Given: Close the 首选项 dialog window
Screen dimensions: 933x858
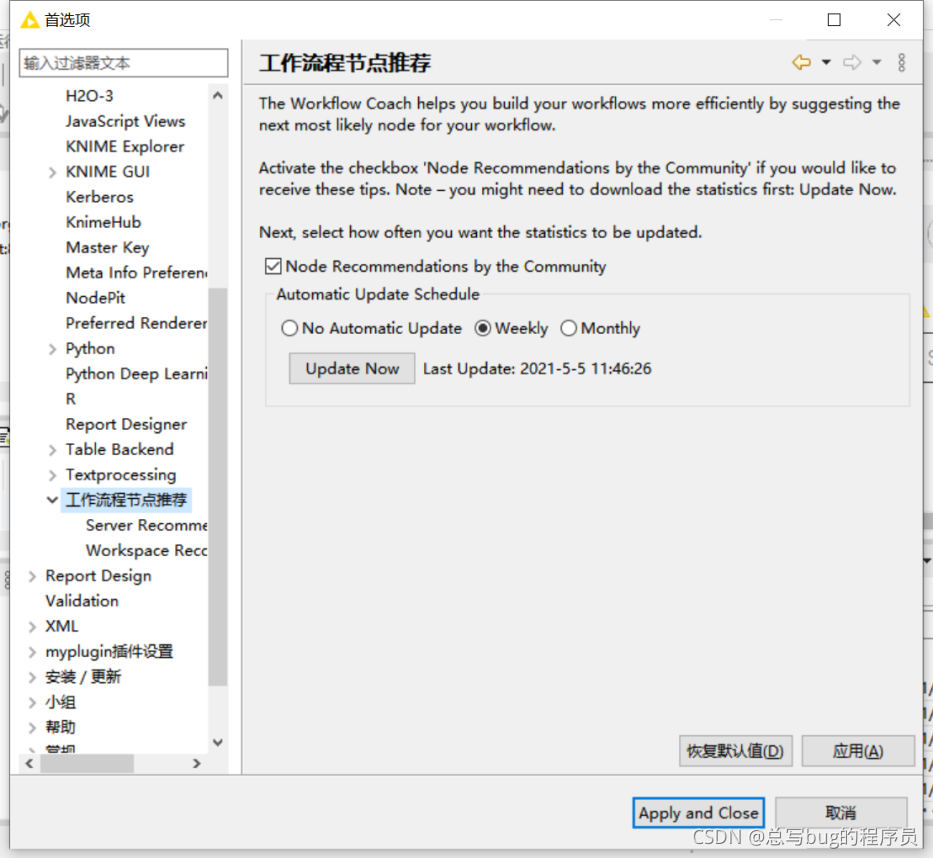Looking at the screenshot, I should click(893, 20).
